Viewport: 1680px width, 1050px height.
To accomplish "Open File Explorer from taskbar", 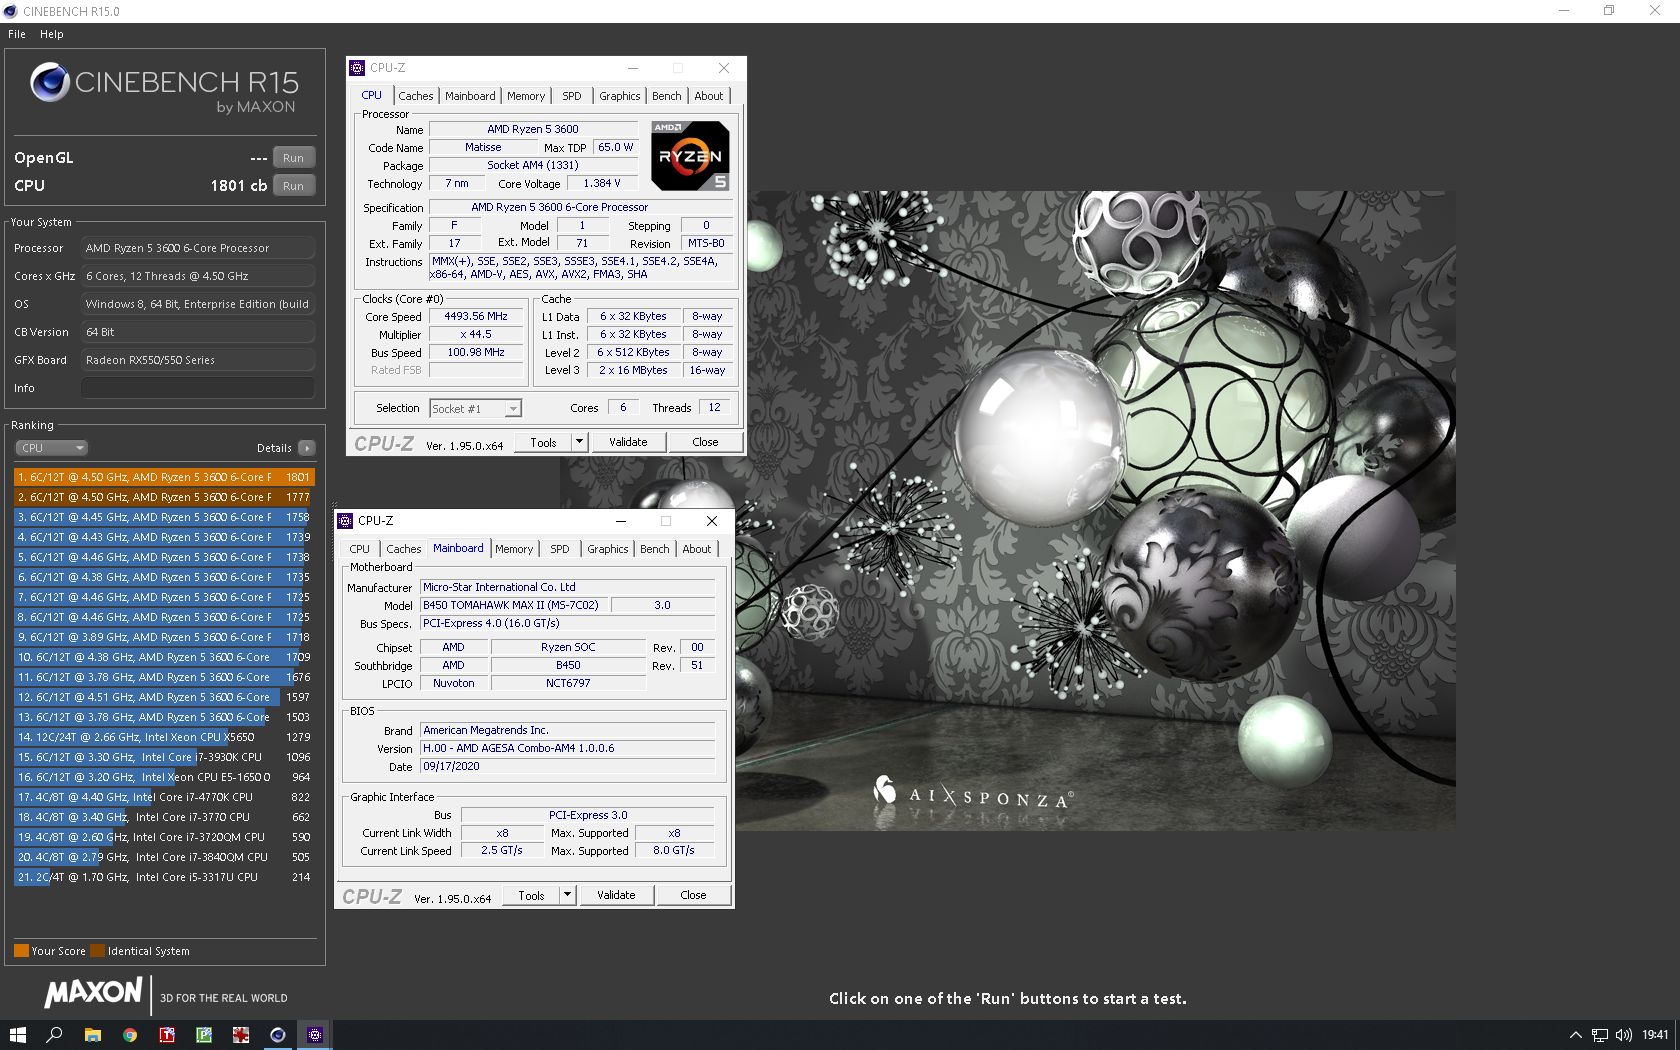I will coord(92,1035).
